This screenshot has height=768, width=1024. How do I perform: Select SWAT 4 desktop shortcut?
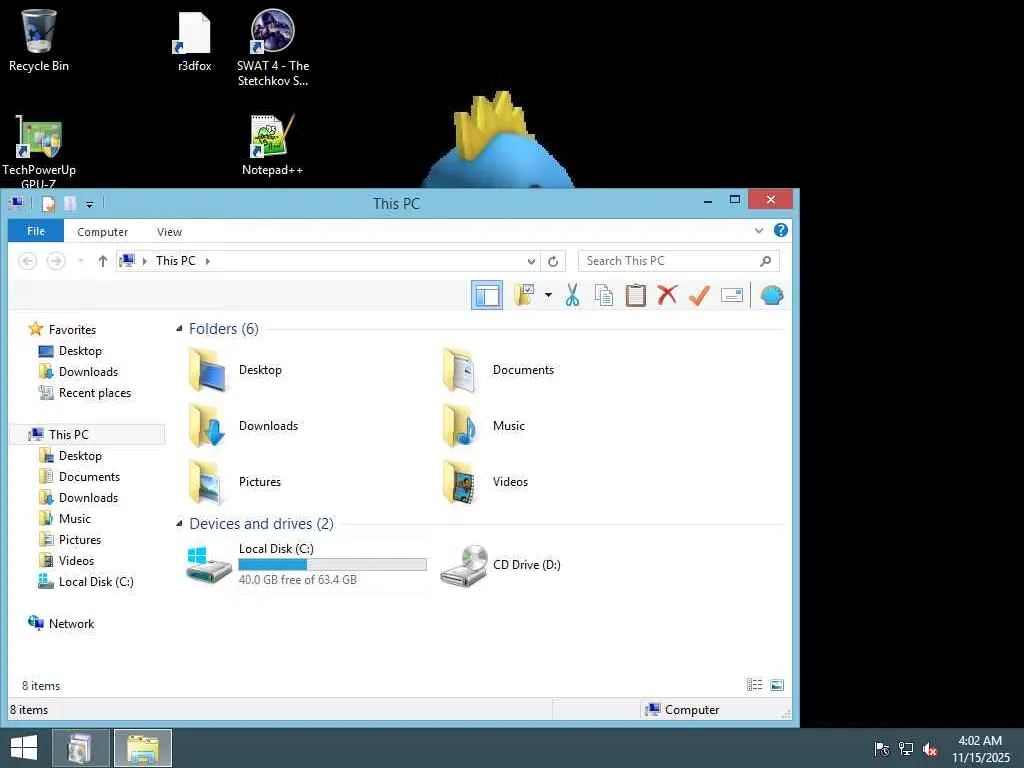click(273, 48)
